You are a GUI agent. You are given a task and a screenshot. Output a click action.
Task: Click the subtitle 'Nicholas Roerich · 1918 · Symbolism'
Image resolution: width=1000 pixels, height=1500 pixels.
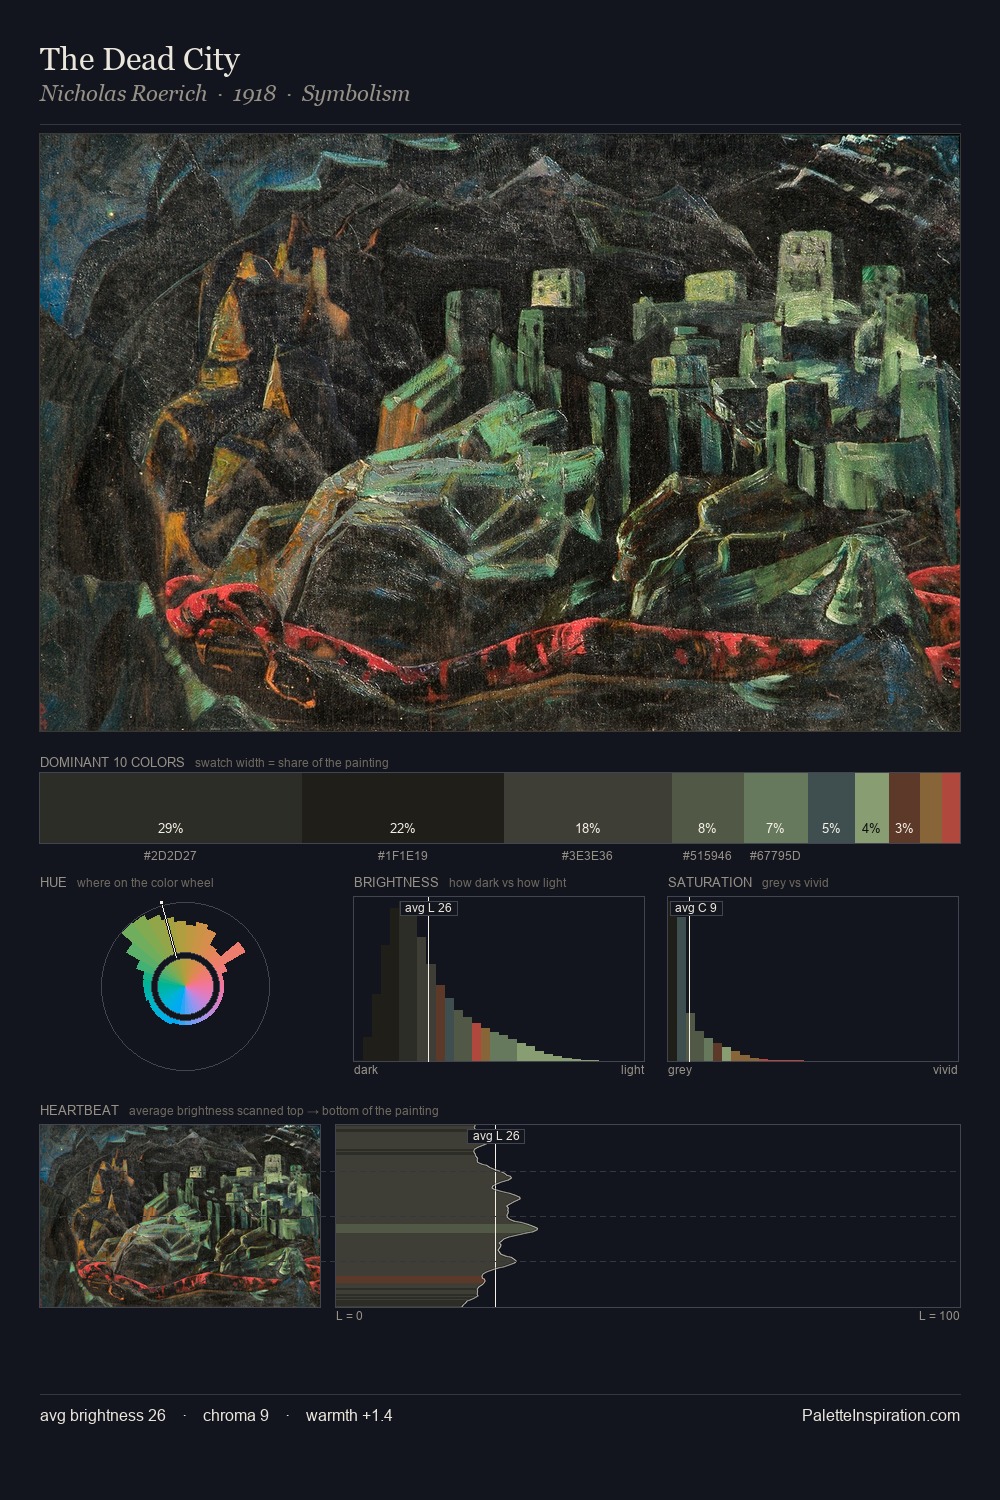225,94
